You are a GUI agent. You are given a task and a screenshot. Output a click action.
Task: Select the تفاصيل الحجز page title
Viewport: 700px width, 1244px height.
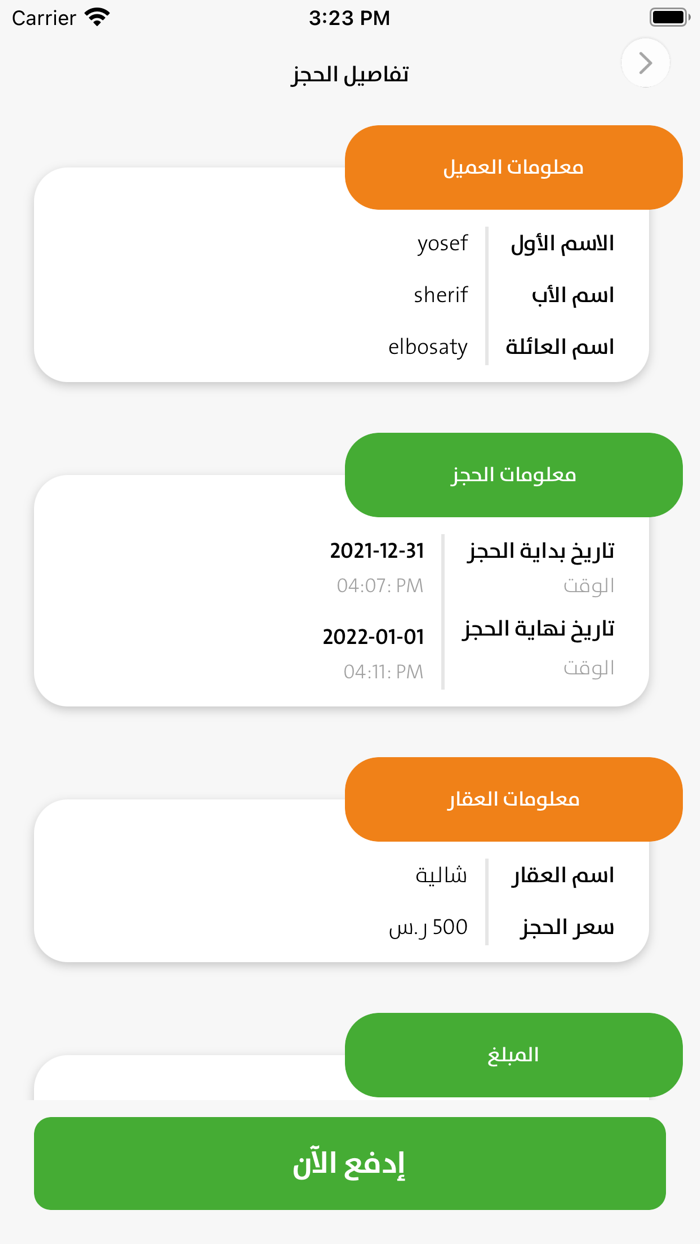pos(350,75)
